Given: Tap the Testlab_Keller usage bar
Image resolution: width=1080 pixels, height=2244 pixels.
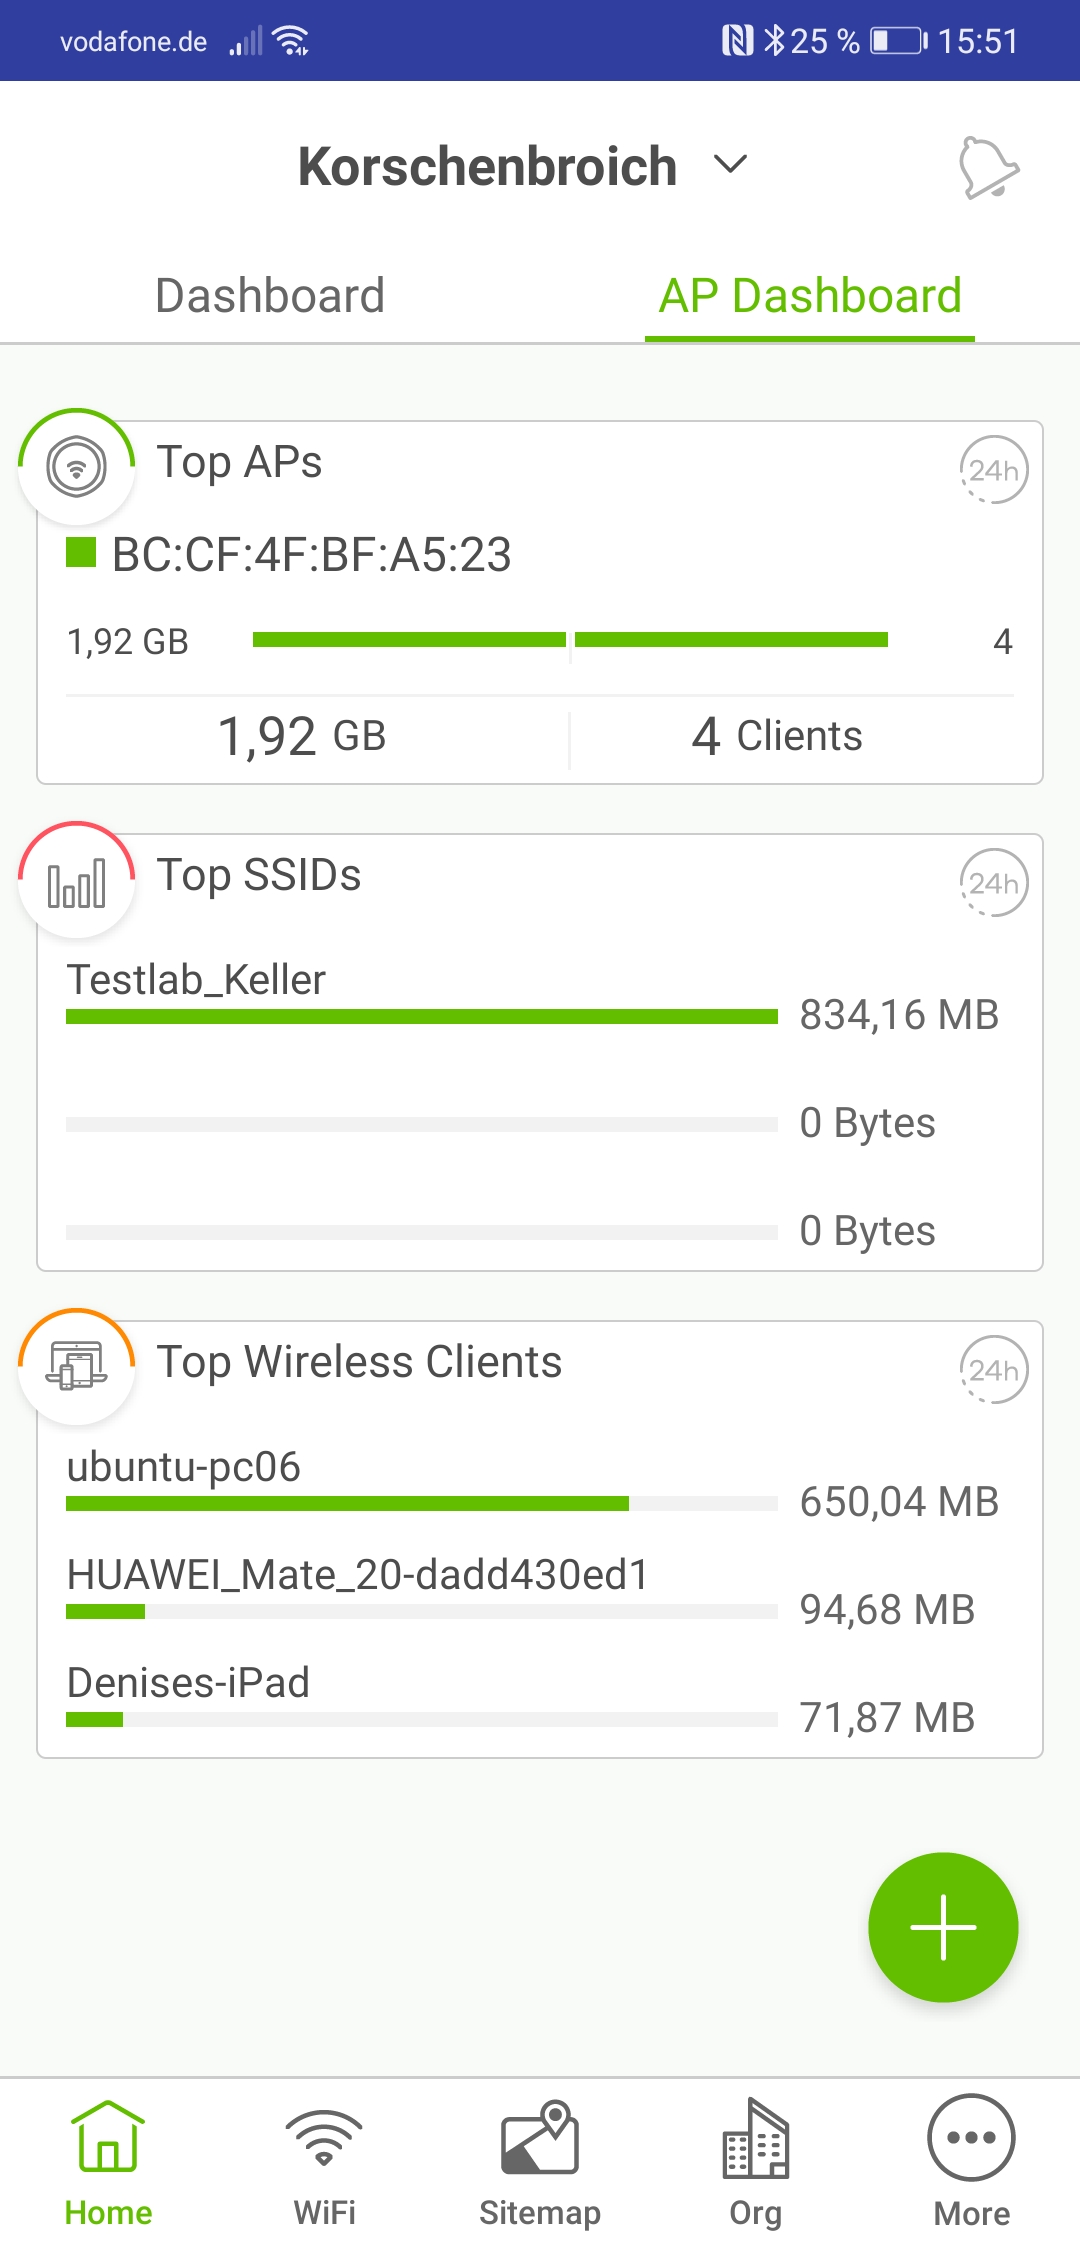Looking at the screenshot, I should point(421,1017).
